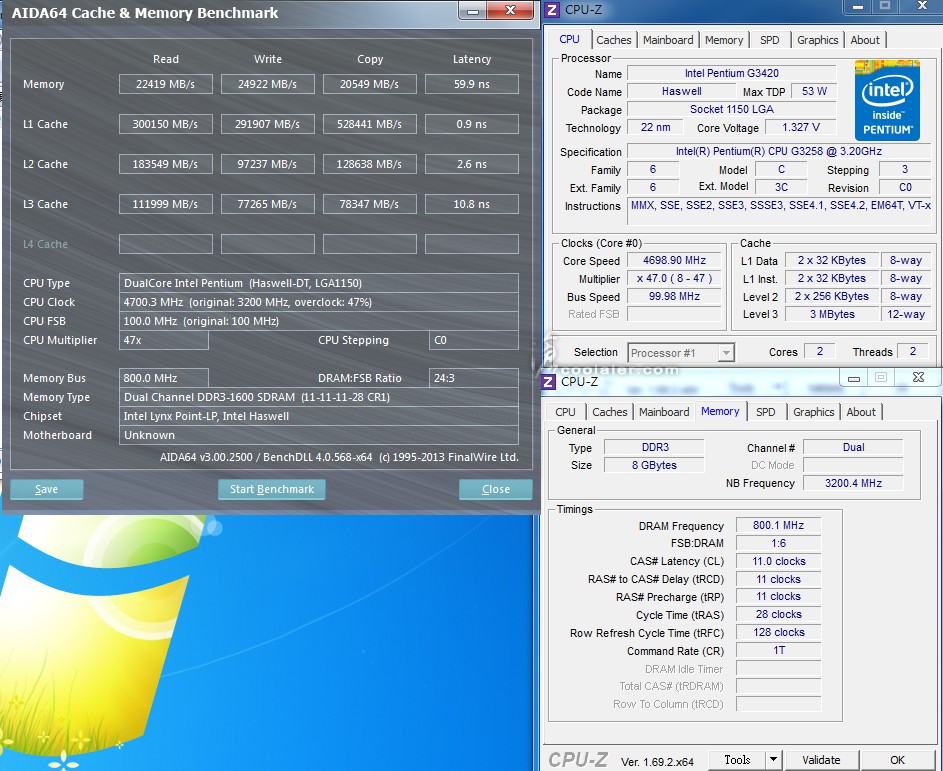The height and width of the screenshot is (771, 943).
Task: Select CPU tab in top CPU-Z window
Action: (x=569, y=39)
